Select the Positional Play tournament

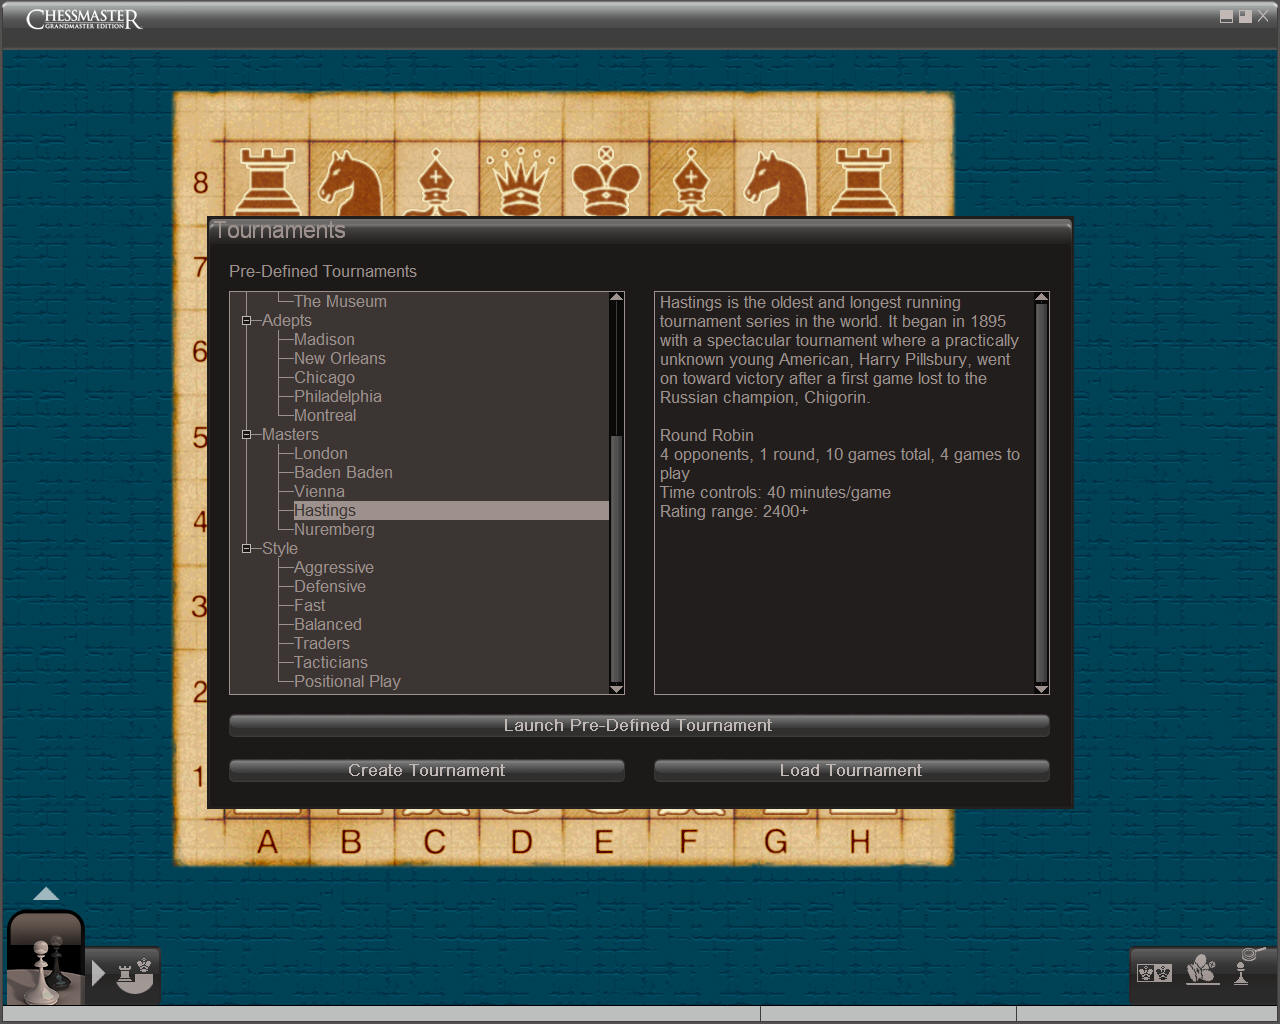[x=346, y=682]
